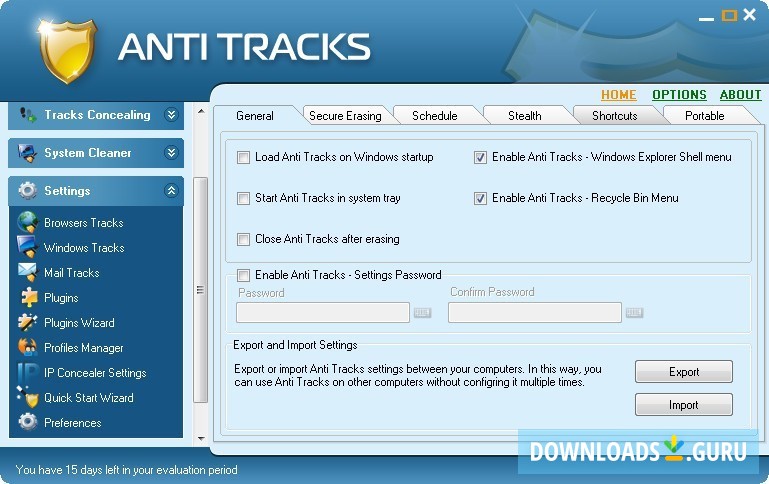Screen dimensions: 769x484
Task: Enable Load Anti Tracks on Windows startup
Action: (243, 157)
